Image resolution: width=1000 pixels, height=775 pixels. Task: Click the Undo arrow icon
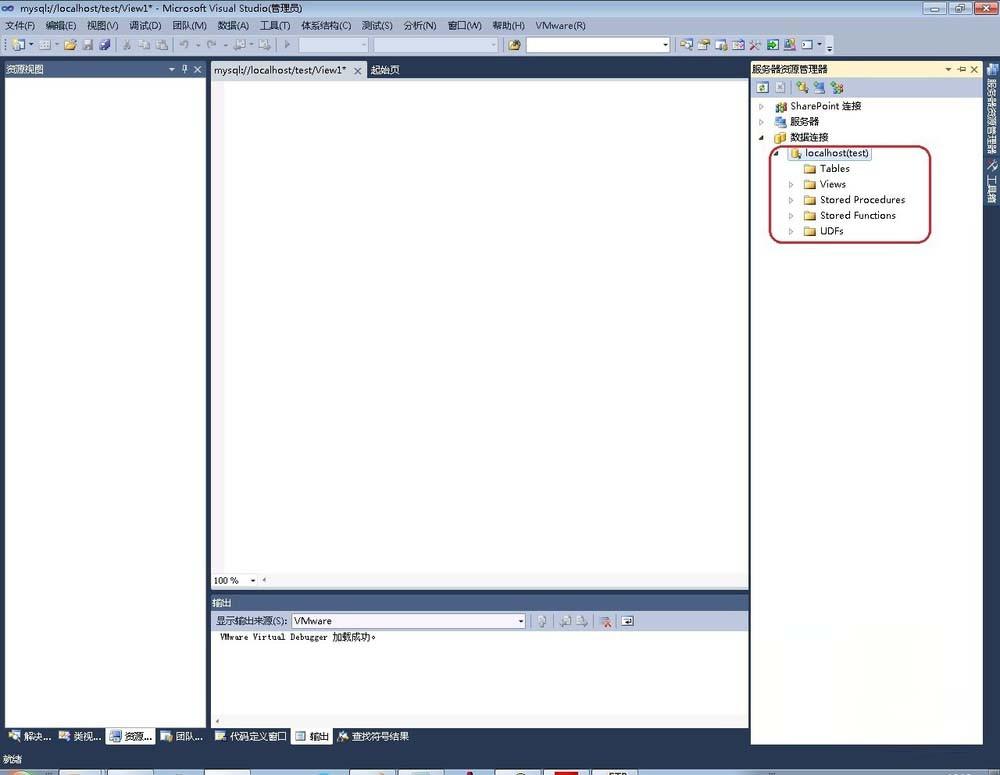point(184,45)
